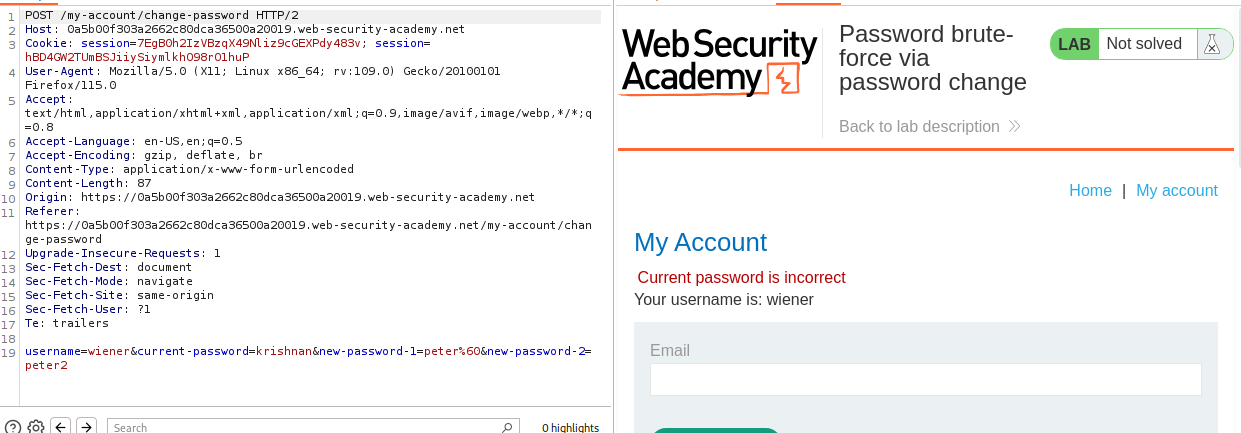Screen dimensions: 1241x433
Task: Click the 0 highlights indicator
Action: [x=571, y=427]
